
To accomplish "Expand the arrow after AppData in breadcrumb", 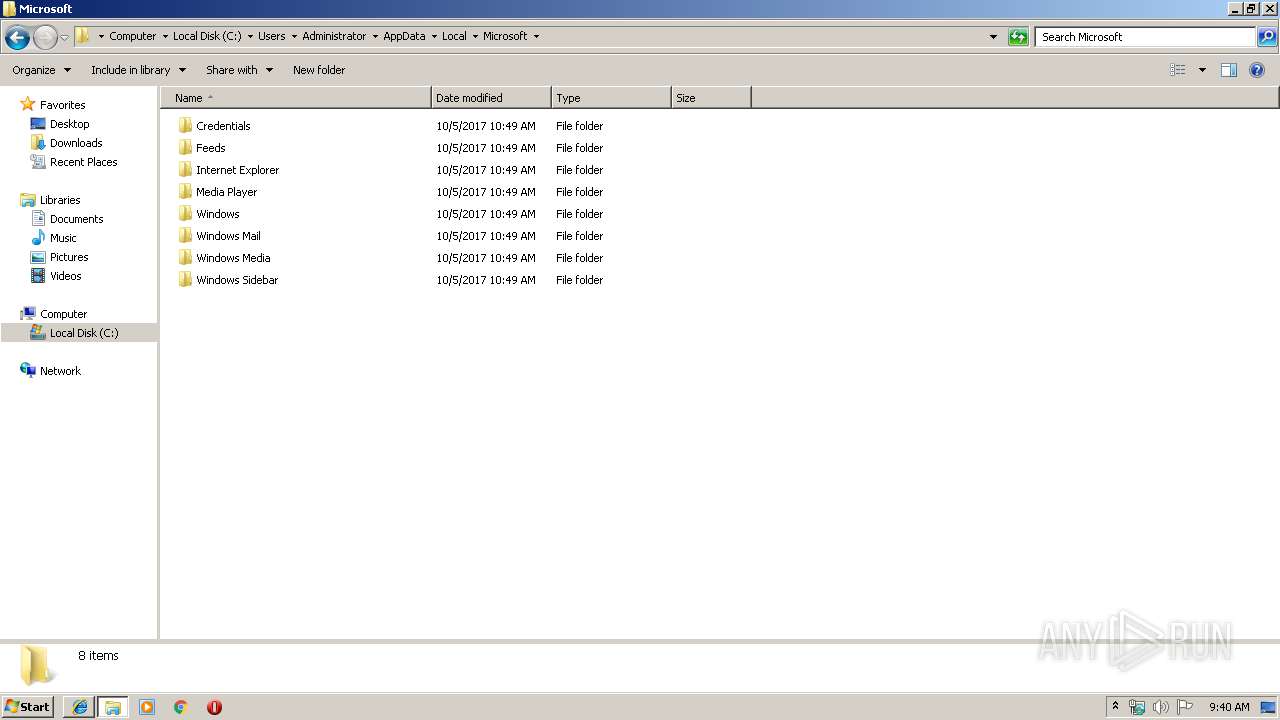I will click(434, 36).
